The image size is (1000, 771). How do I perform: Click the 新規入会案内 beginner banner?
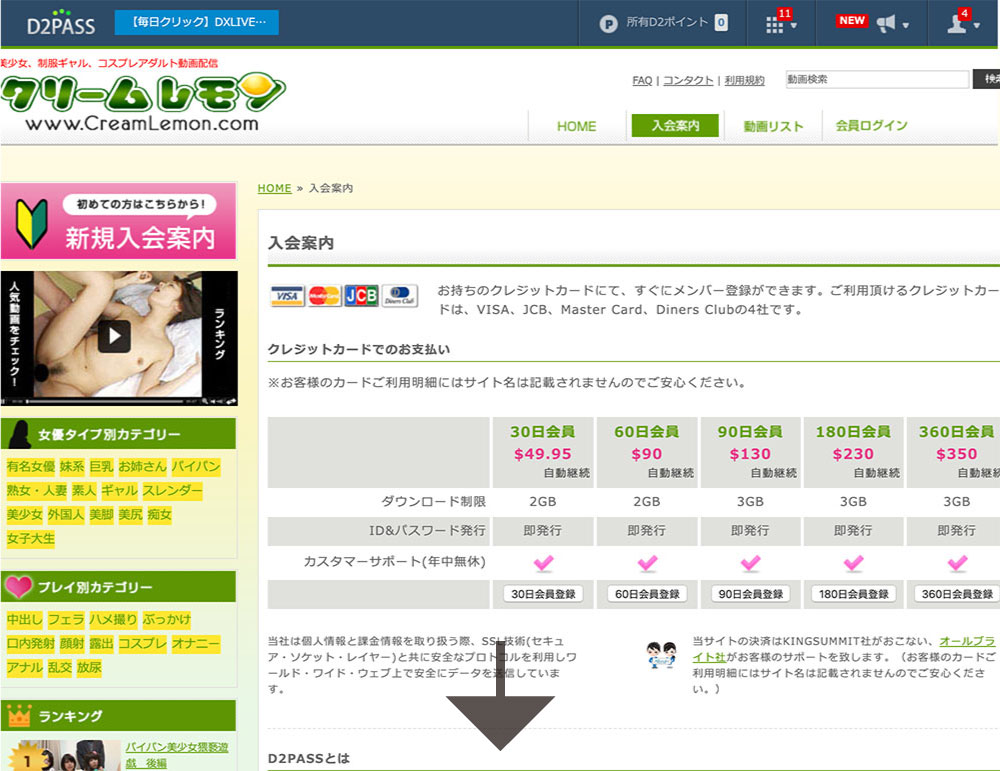(119, 221)
